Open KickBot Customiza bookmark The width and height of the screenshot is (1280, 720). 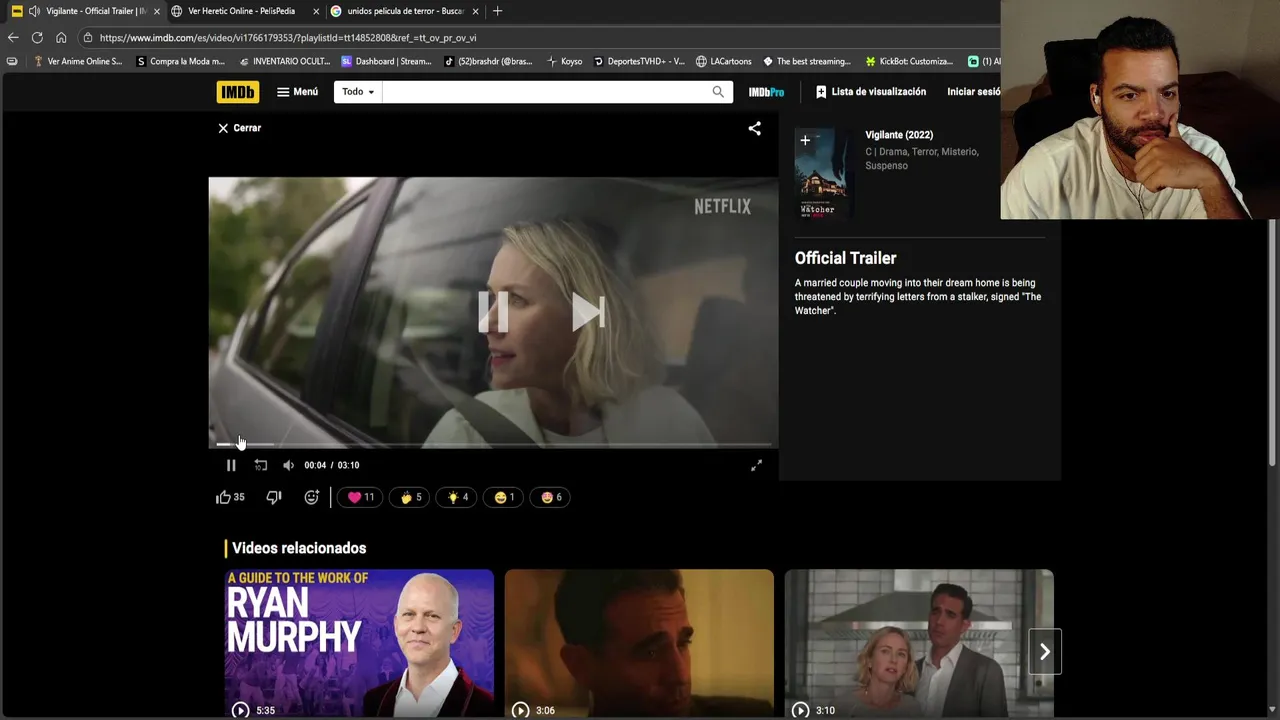[x=910, y=62]
